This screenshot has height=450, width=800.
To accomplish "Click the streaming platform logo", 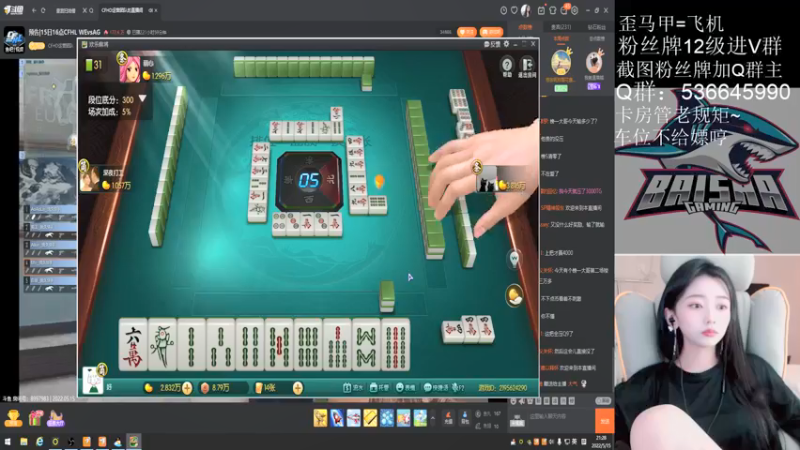I will (14, 10).
